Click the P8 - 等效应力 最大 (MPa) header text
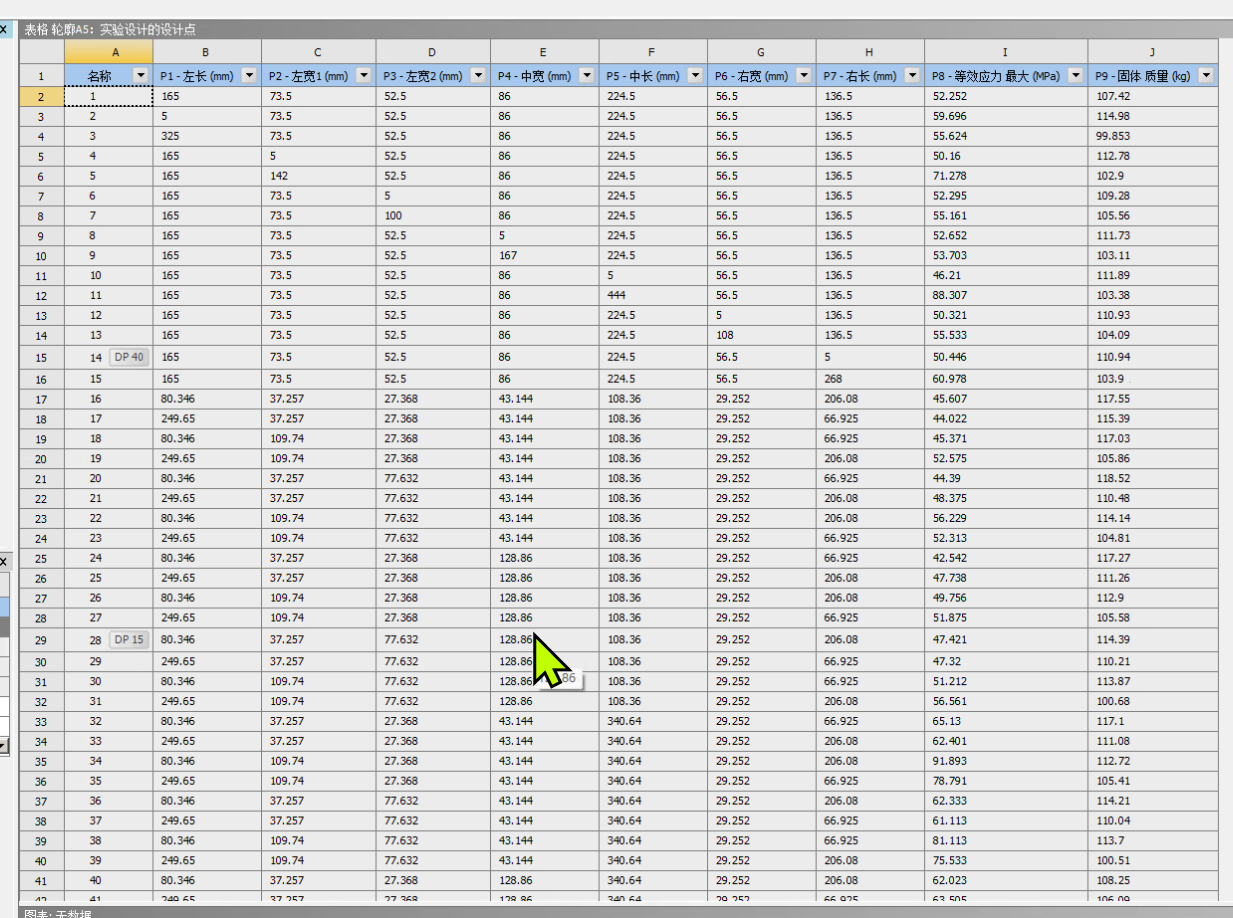The image size is (1233, 918). tap(995, 76)
